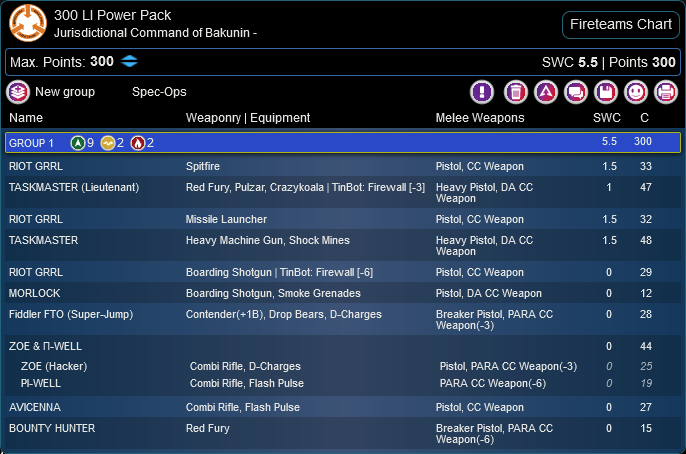Click the Name column header
Screen dimensions: 686x454
tap(26, 118)
